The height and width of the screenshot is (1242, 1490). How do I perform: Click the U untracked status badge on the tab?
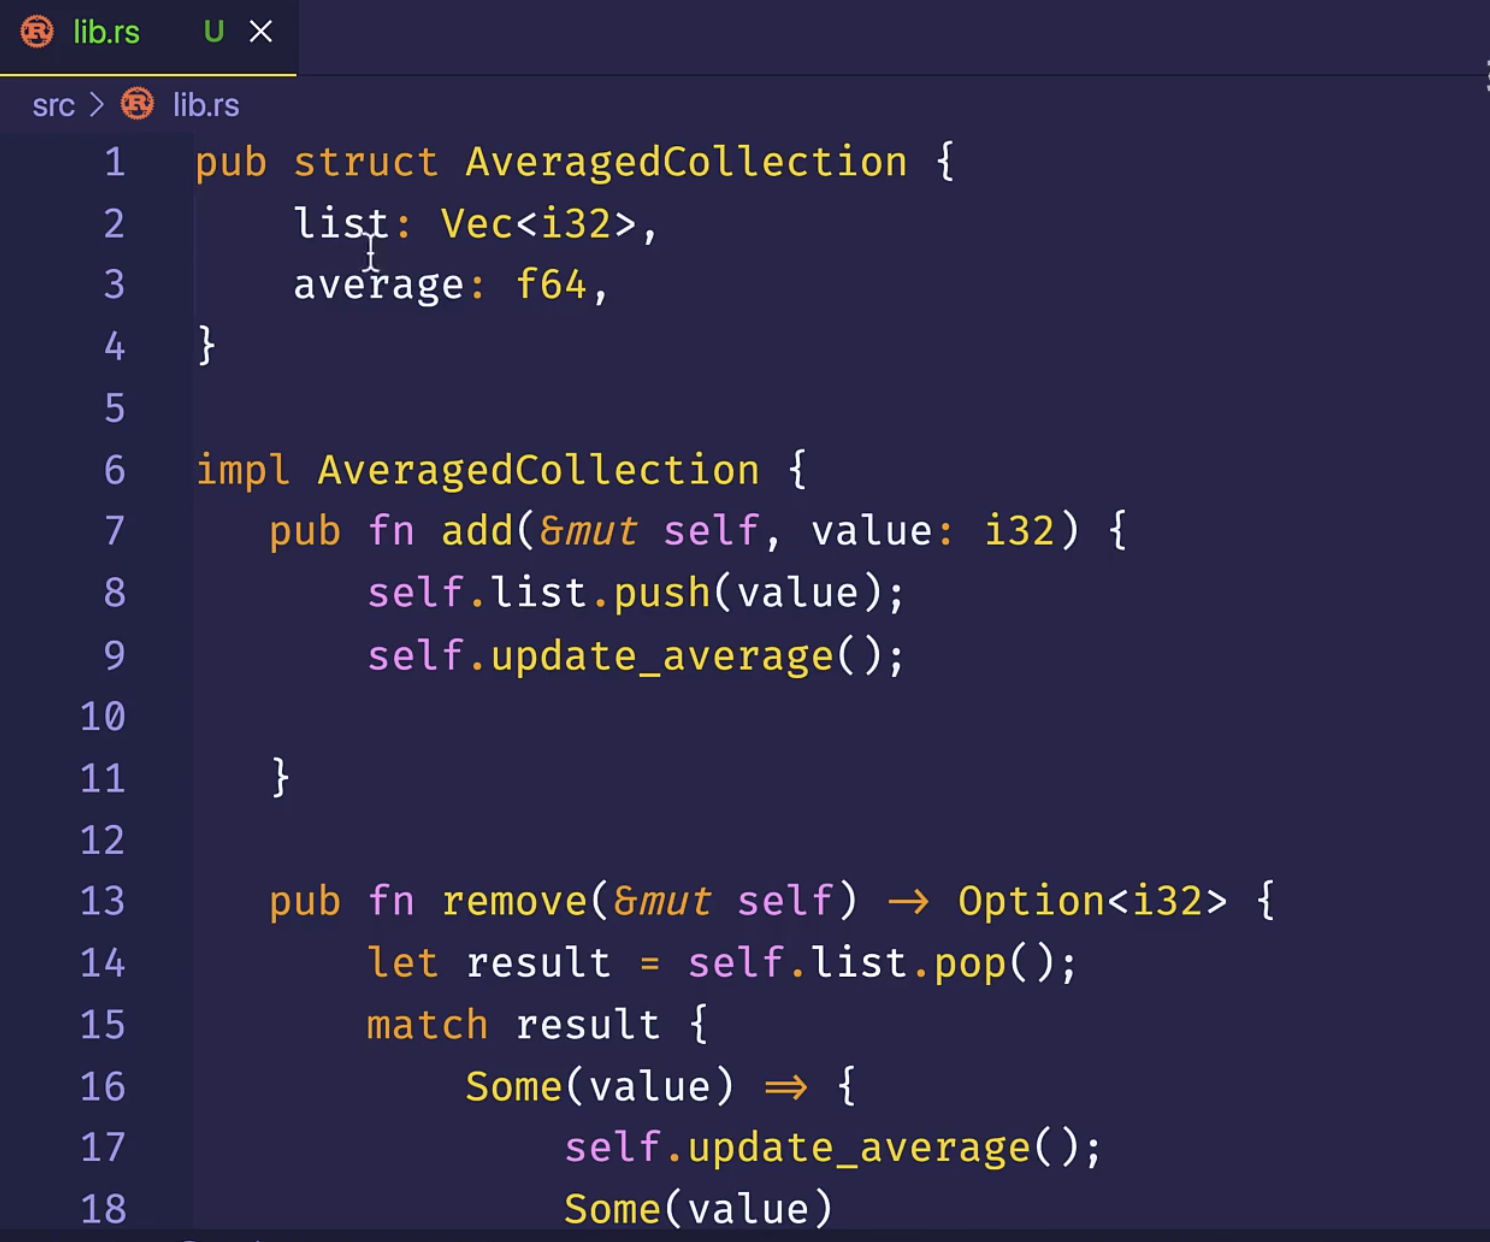tap(213, 32)
